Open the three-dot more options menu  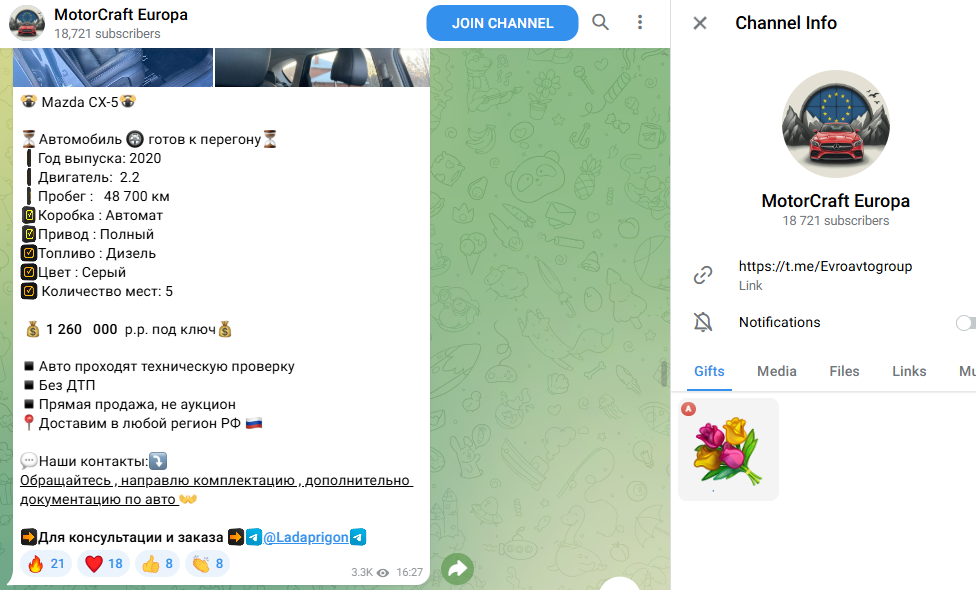639,22
